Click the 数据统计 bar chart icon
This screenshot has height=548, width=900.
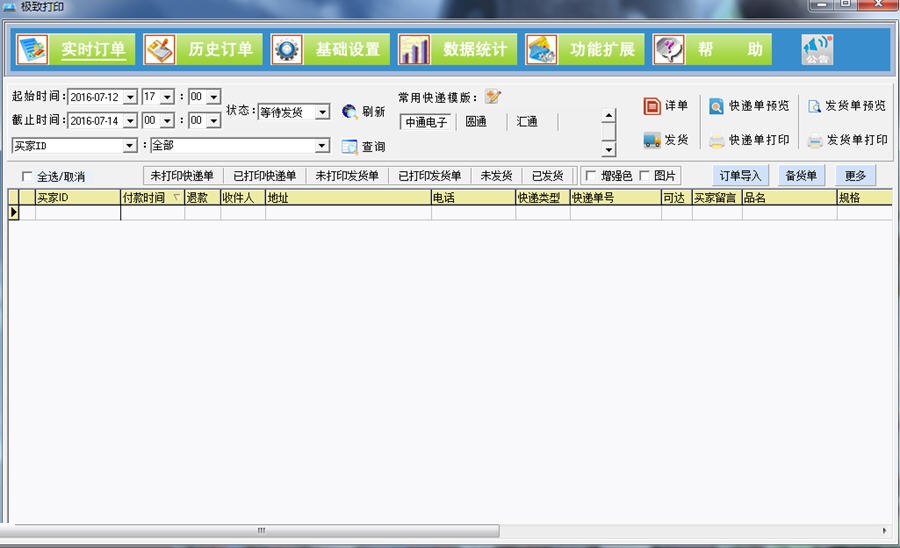point(414,49)
